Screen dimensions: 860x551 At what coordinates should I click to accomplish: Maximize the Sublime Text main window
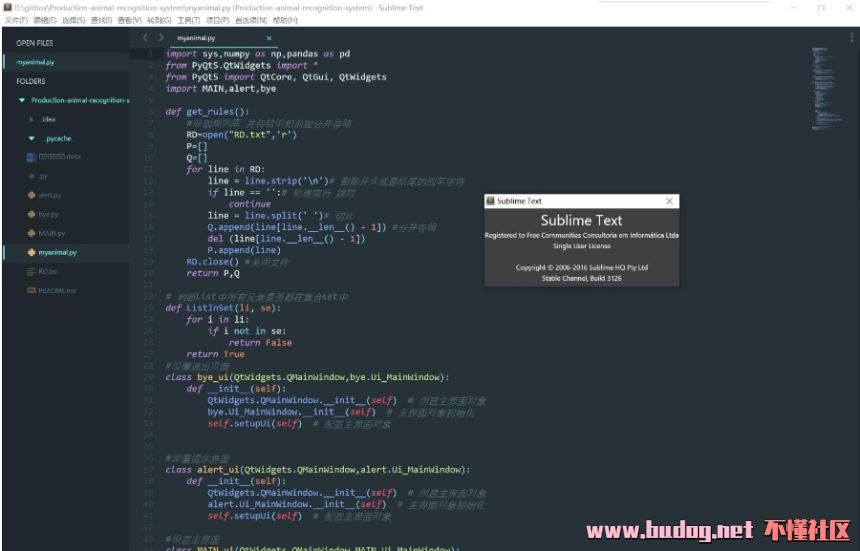[821, 8]
